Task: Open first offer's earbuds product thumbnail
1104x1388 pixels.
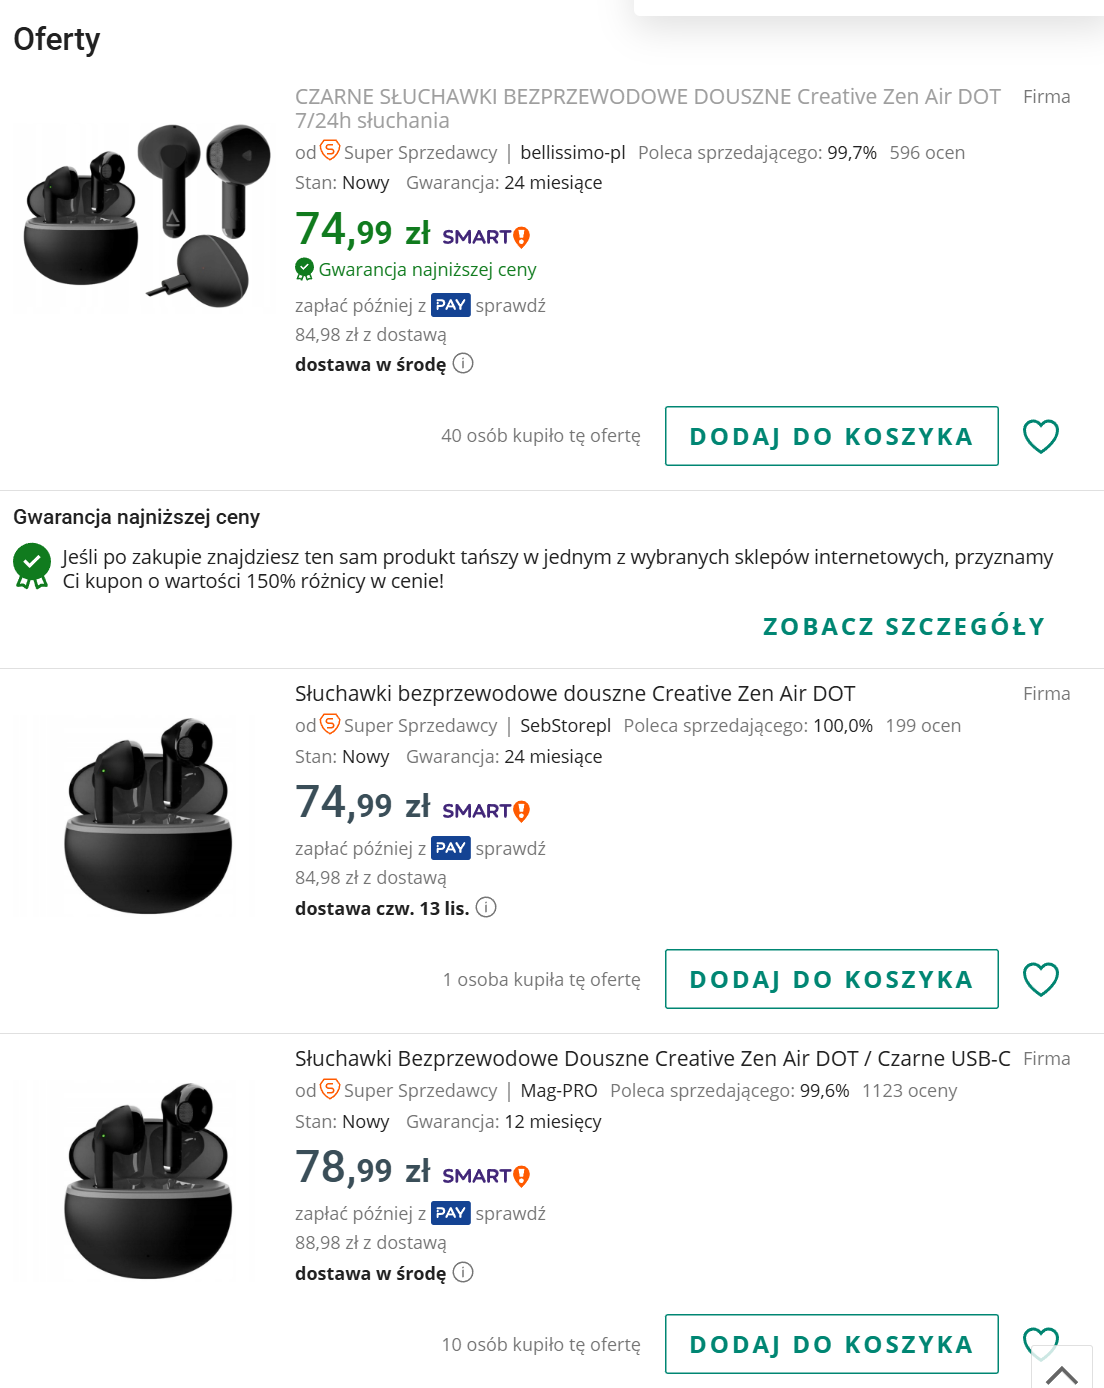Action: tap(147, 215)
